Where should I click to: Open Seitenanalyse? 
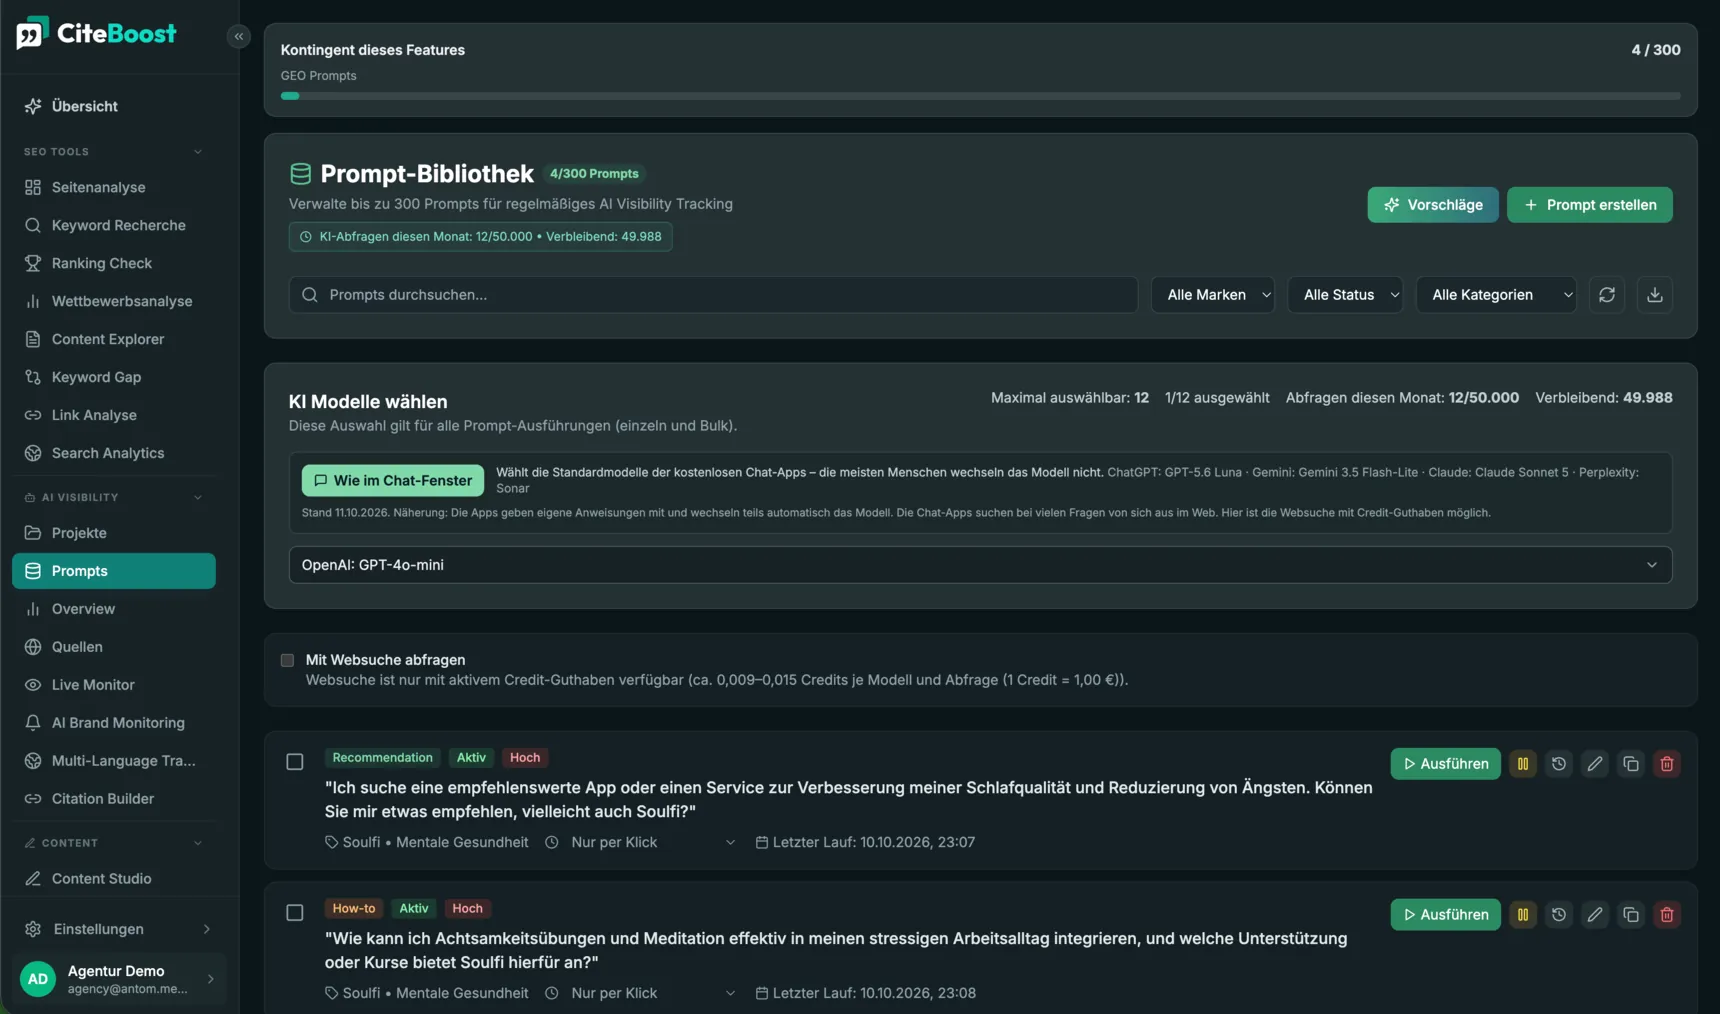point(114,188)
